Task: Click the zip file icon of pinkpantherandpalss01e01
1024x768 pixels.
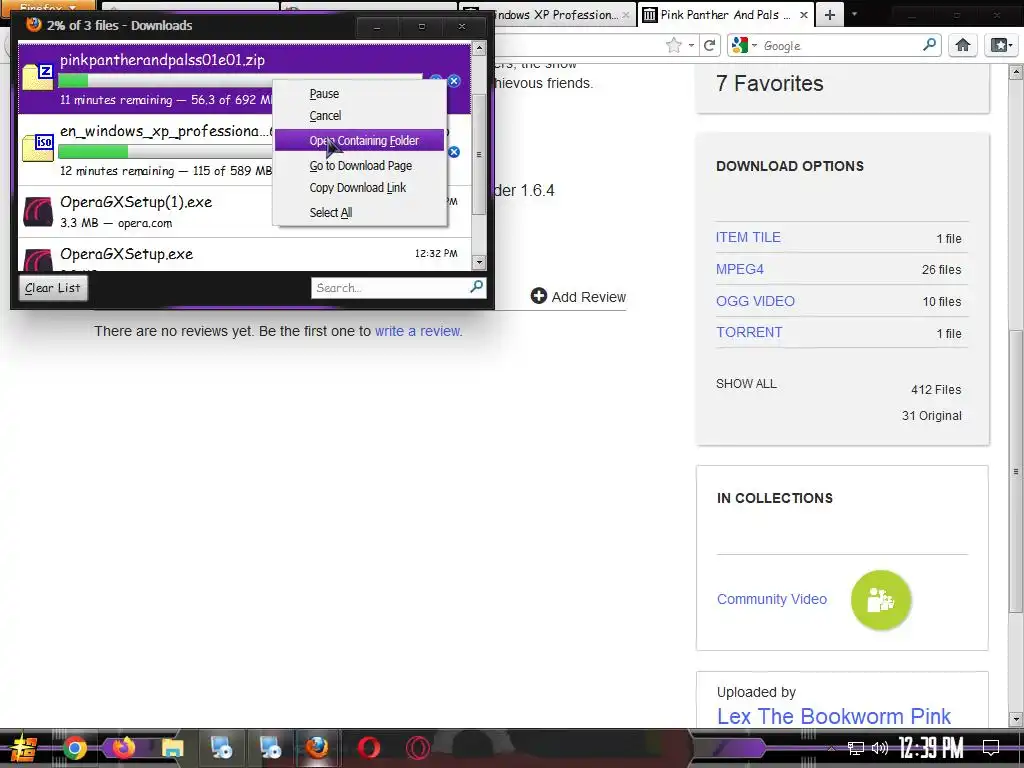Action: point(37,76)
